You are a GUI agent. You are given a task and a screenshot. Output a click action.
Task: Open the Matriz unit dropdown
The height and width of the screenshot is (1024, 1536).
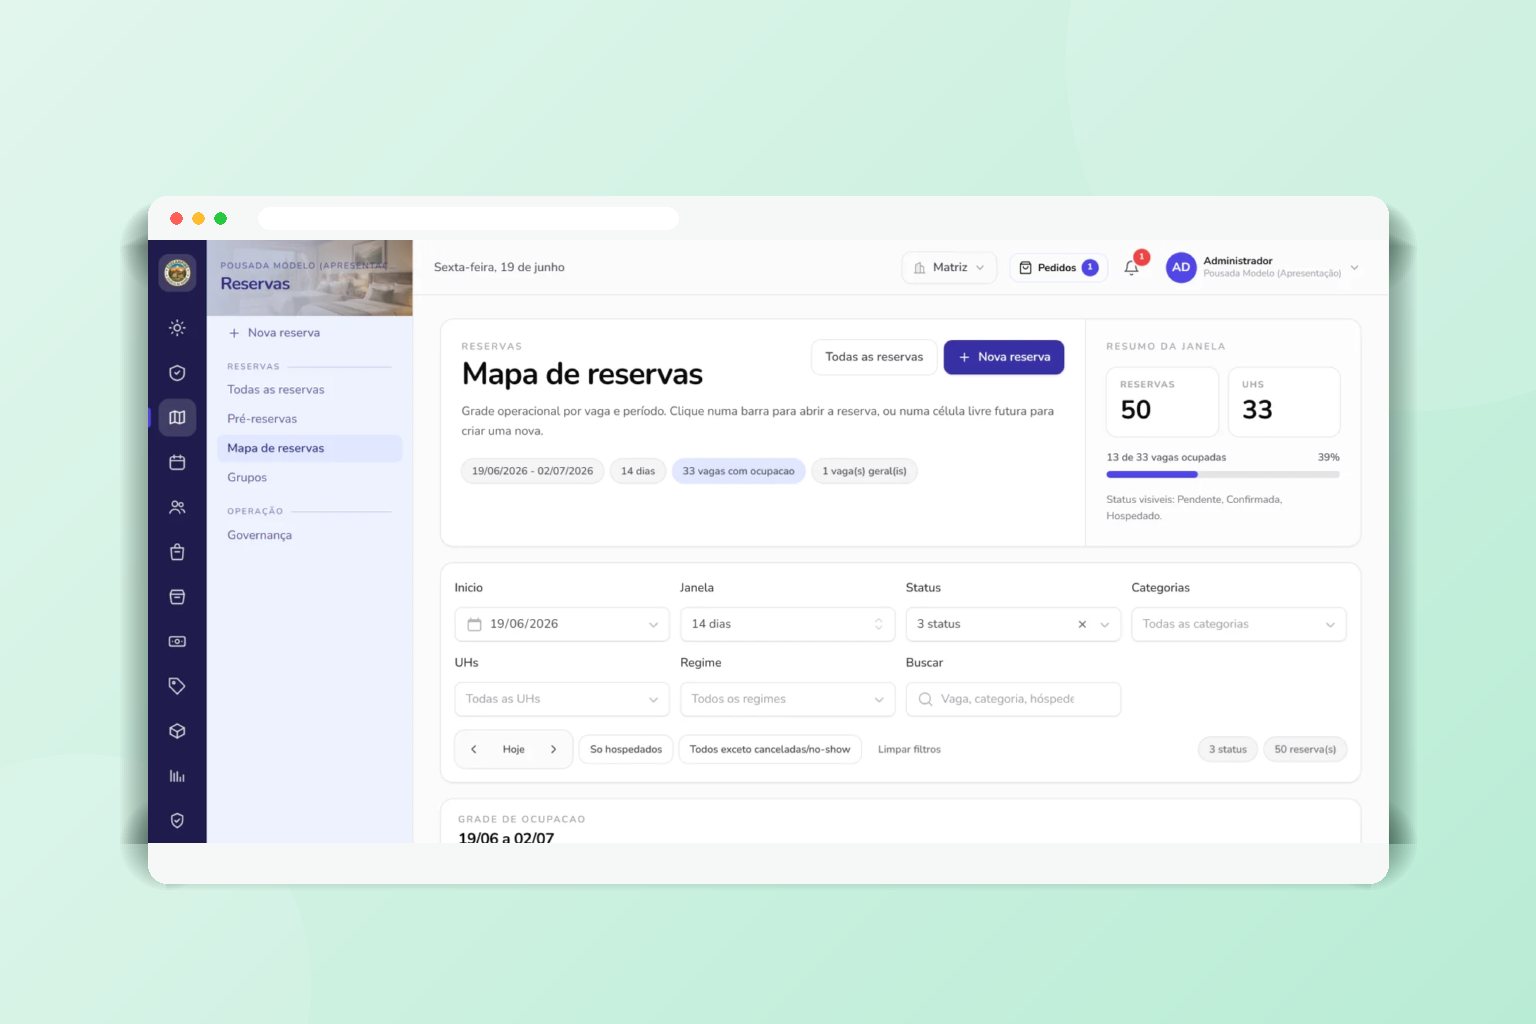(949, 267)
